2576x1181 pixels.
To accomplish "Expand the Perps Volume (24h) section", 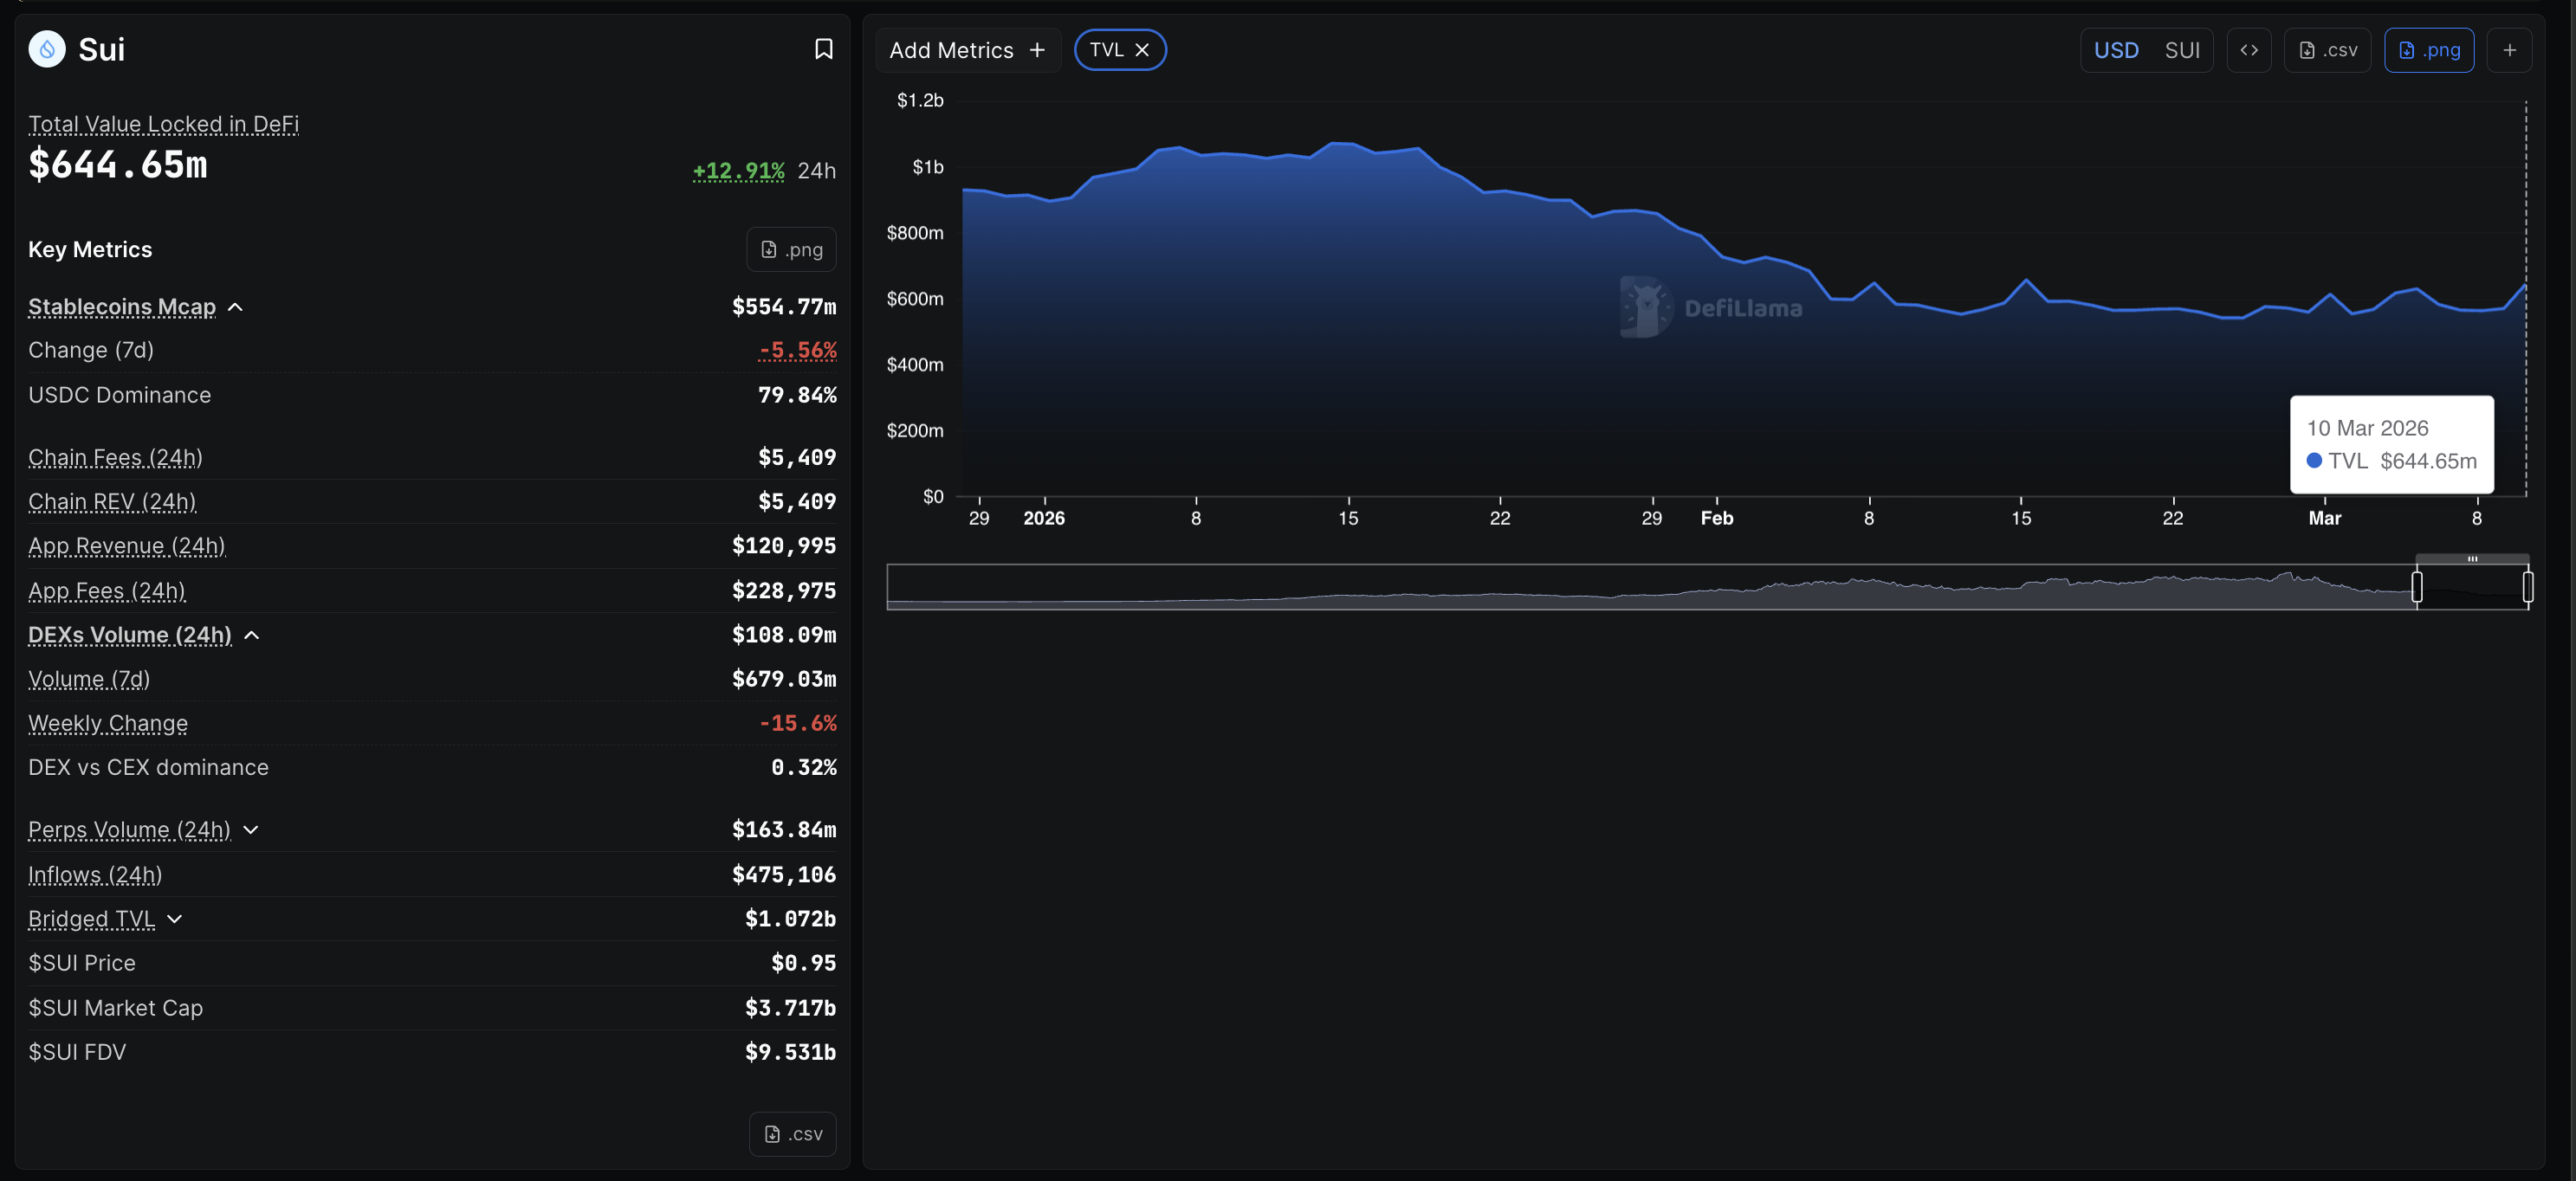I will coord(251,830).
